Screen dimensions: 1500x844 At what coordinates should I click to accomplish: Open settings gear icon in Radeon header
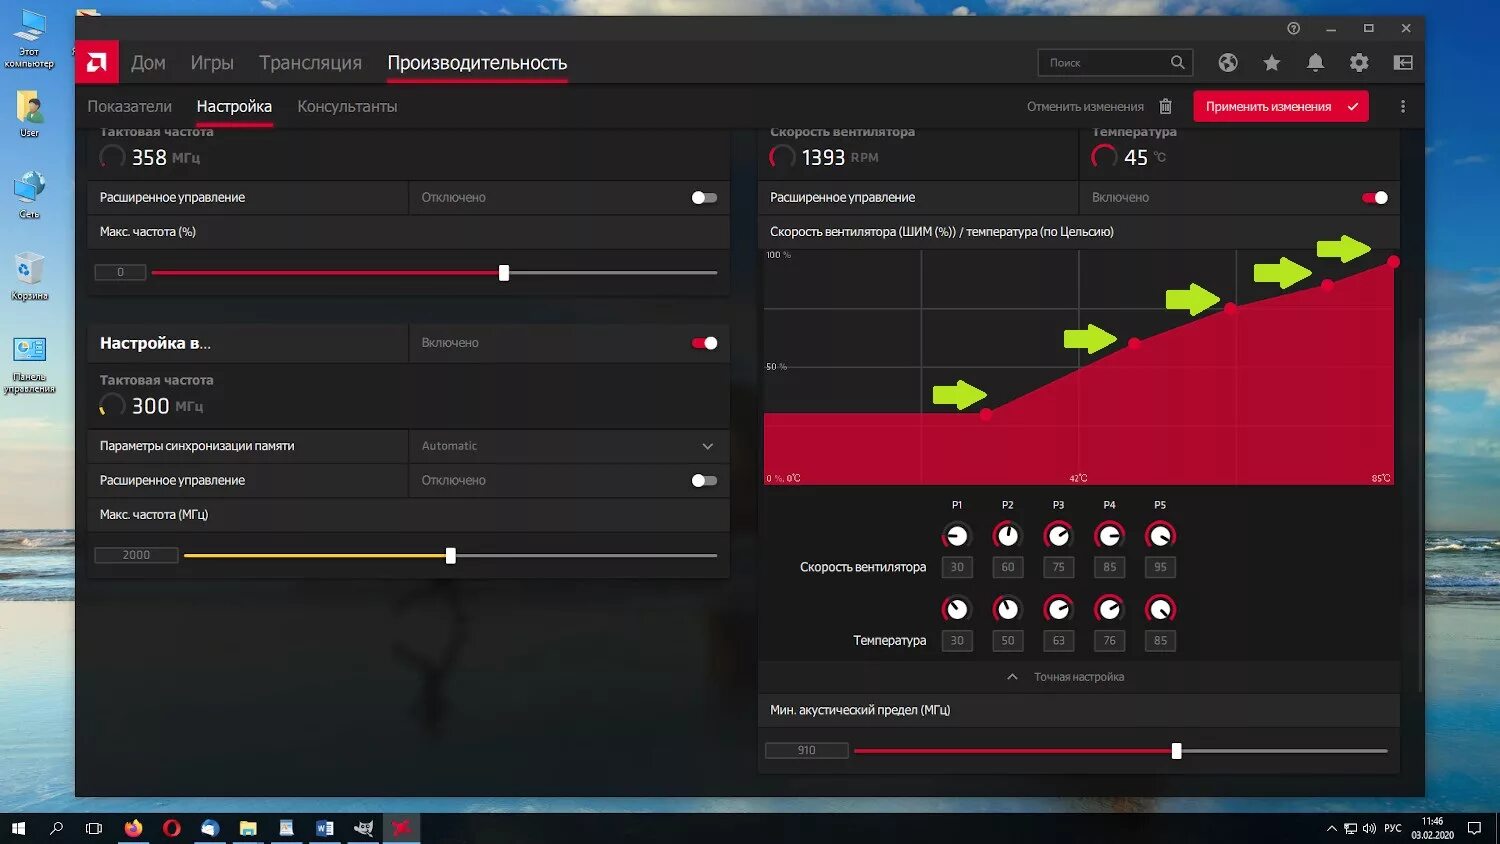click(1359, 63)
